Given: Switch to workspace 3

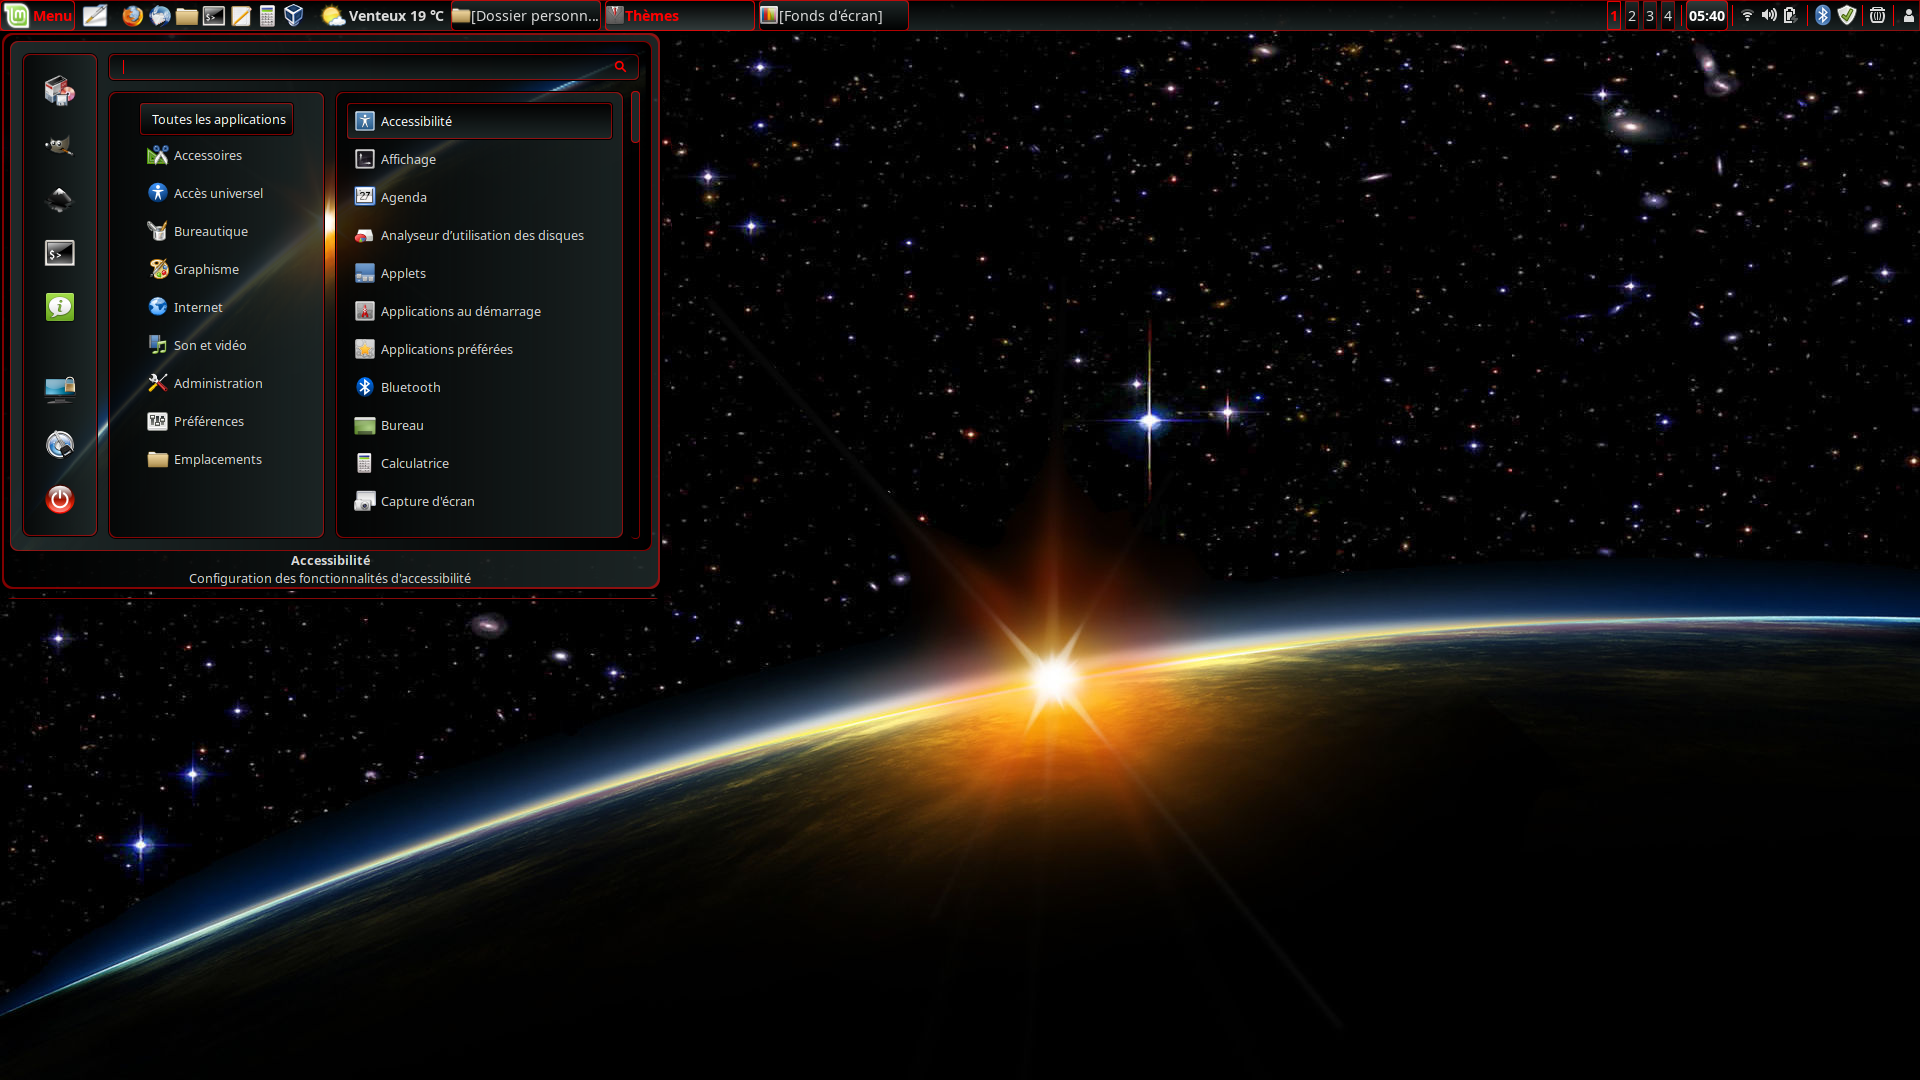Looking at the screenshot, I should pyautogui.click(x=1650, y=15).
